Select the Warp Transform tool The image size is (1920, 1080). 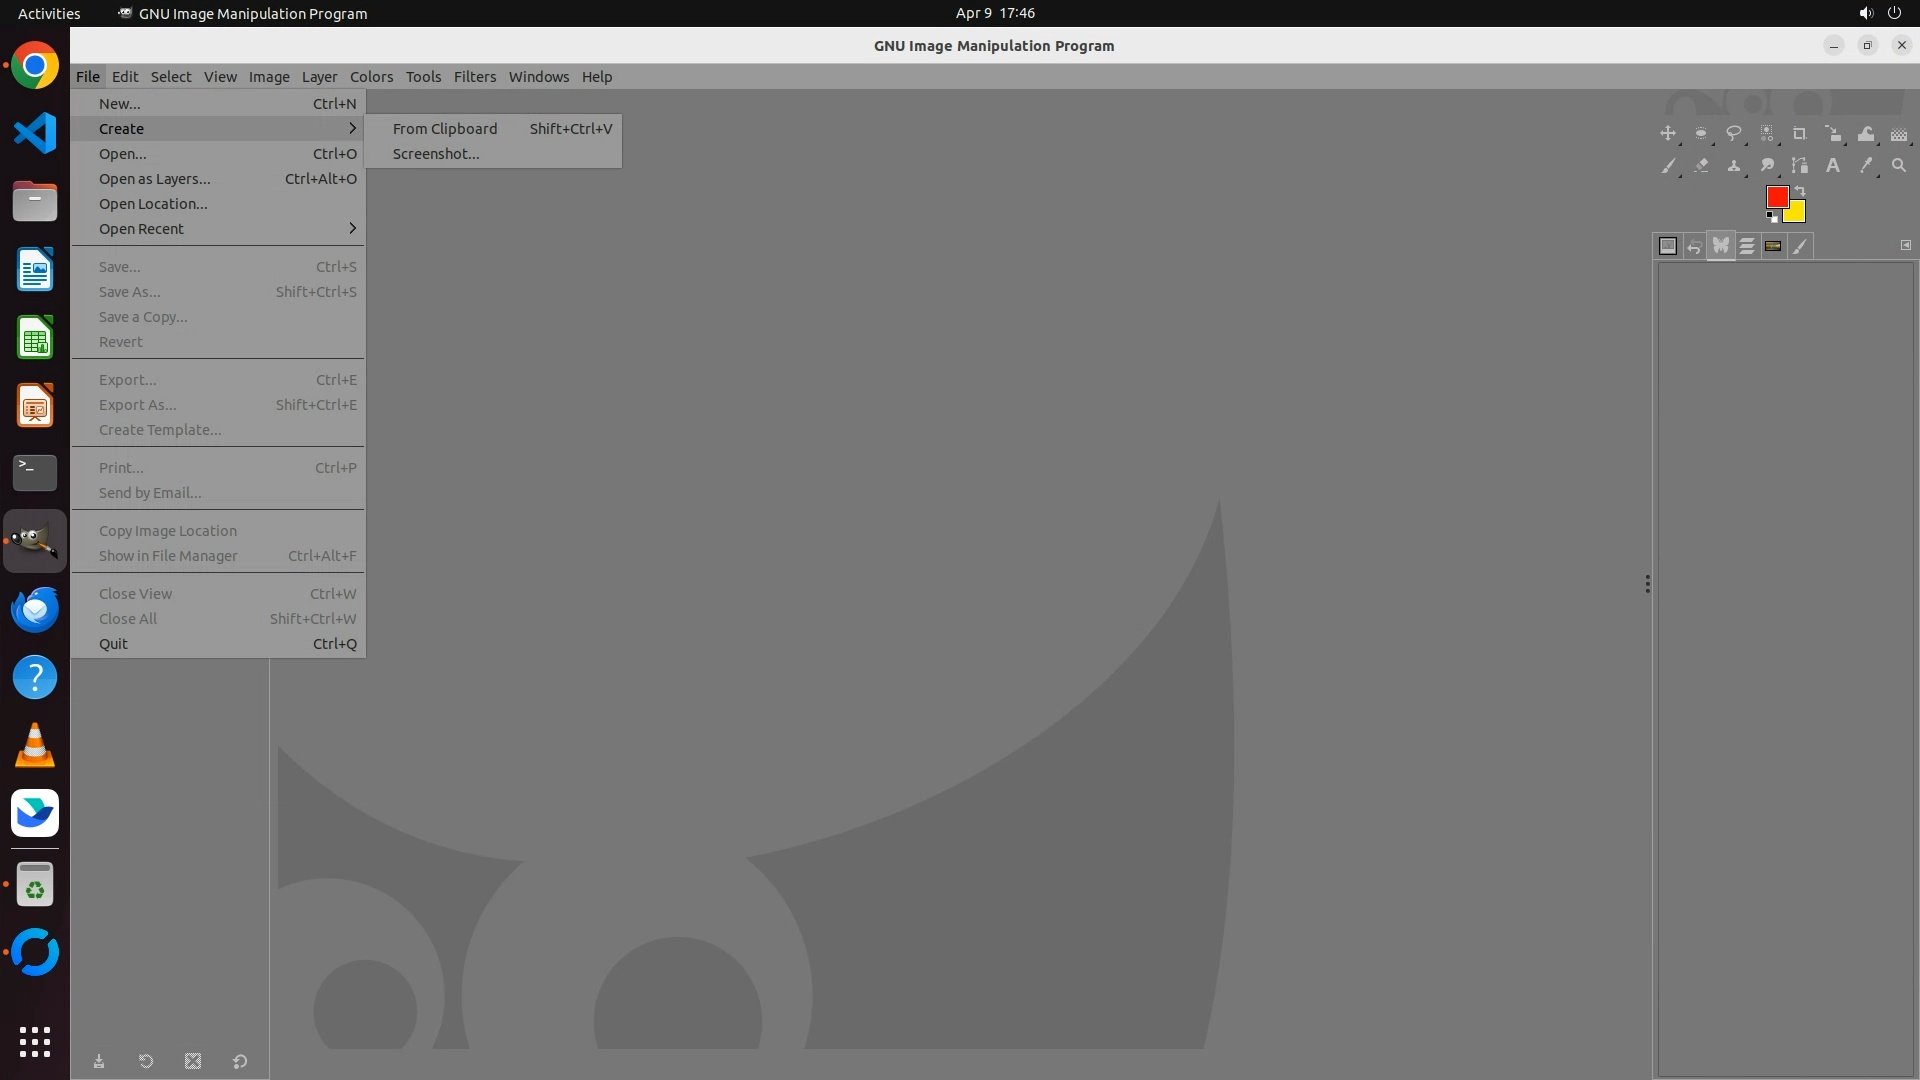coord(1866,134)
